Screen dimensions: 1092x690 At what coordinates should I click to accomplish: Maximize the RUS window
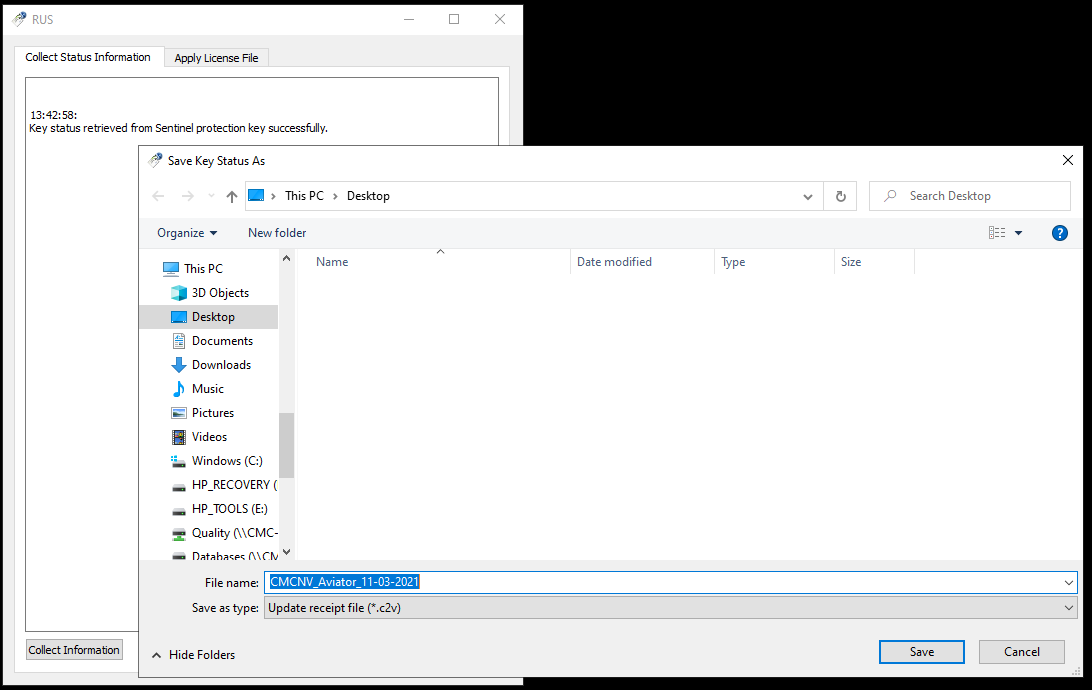pos(454,19)
